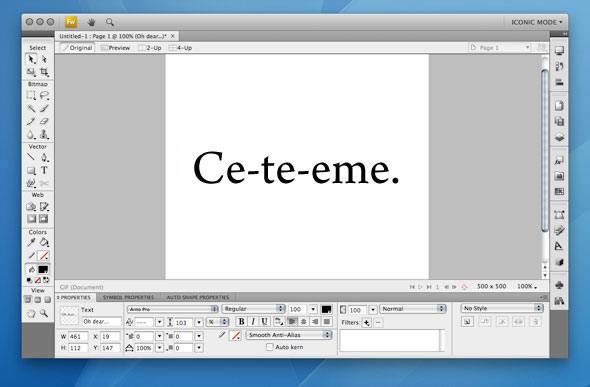This screenshot has height=387, width=590.
Task: Pick the Magic Wand tool
Action: pos(31,109)
